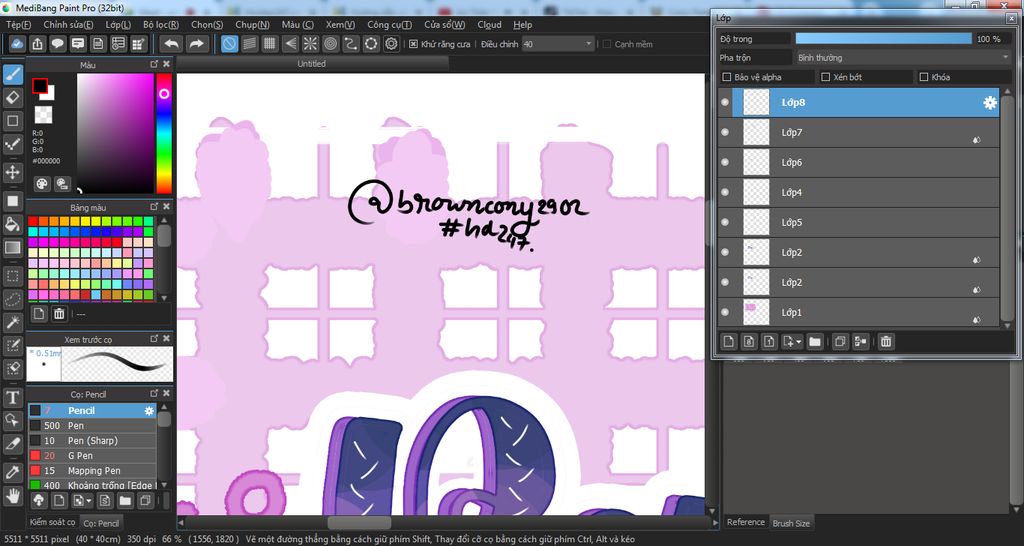Open the gear settings of Lớp8 layer
This screenshot has height=546, width=1024.
(990, 103)
